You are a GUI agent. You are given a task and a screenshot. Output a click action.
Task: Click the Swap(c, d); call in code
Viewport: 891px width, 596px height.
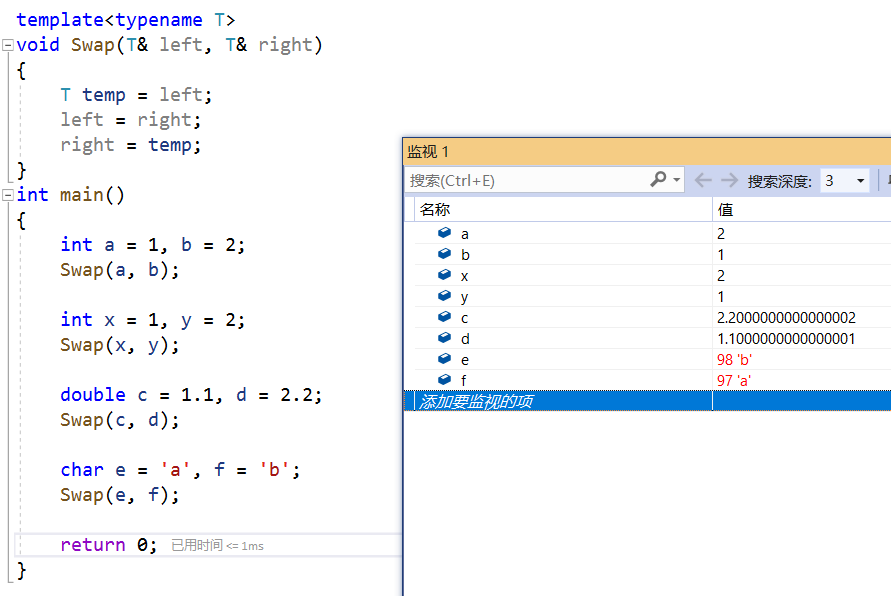click(119, 420)
